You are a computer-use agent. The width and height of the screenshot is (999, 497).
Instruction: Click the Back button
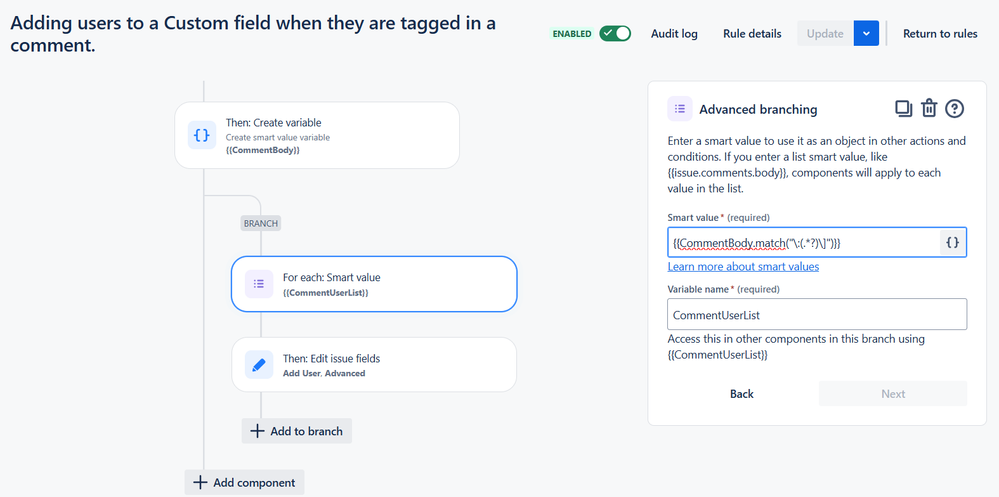742,394
